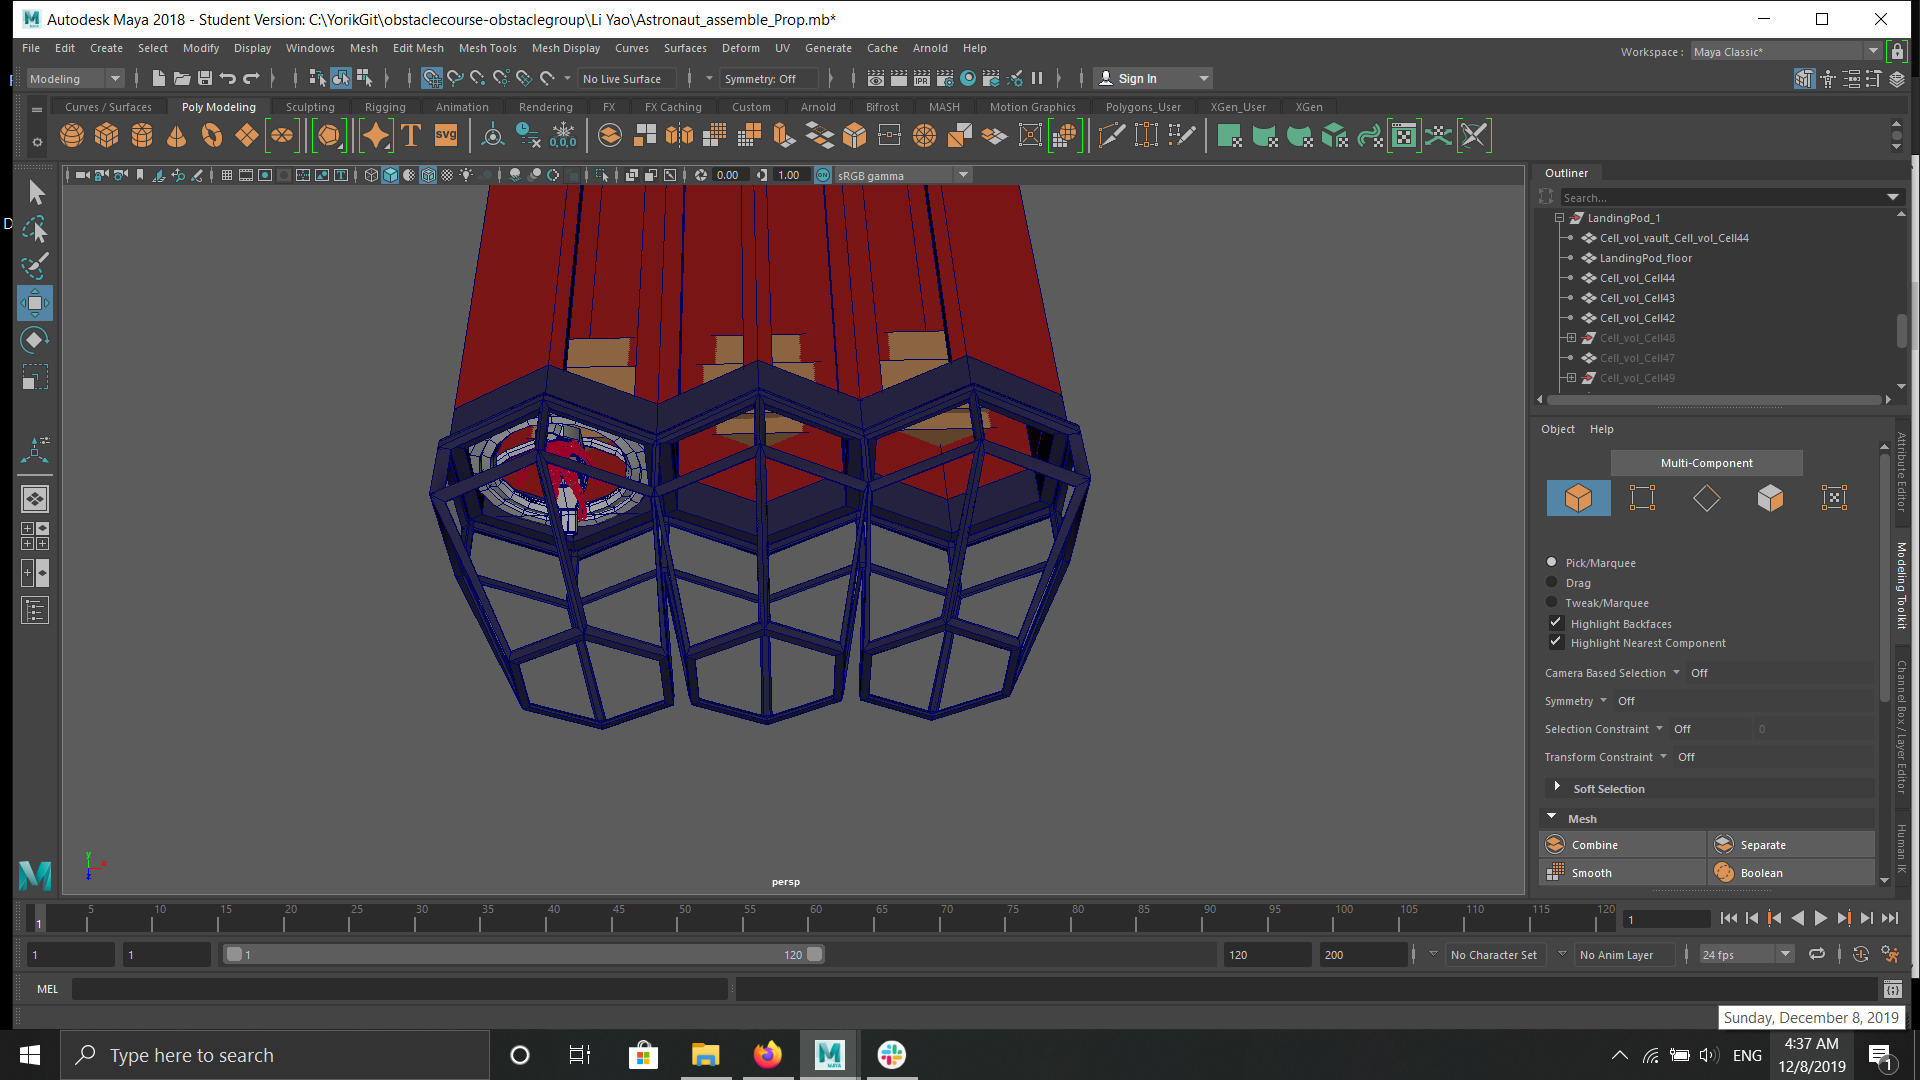
Task: Click the Boolean button
Action: click(x=1761, y=873)
